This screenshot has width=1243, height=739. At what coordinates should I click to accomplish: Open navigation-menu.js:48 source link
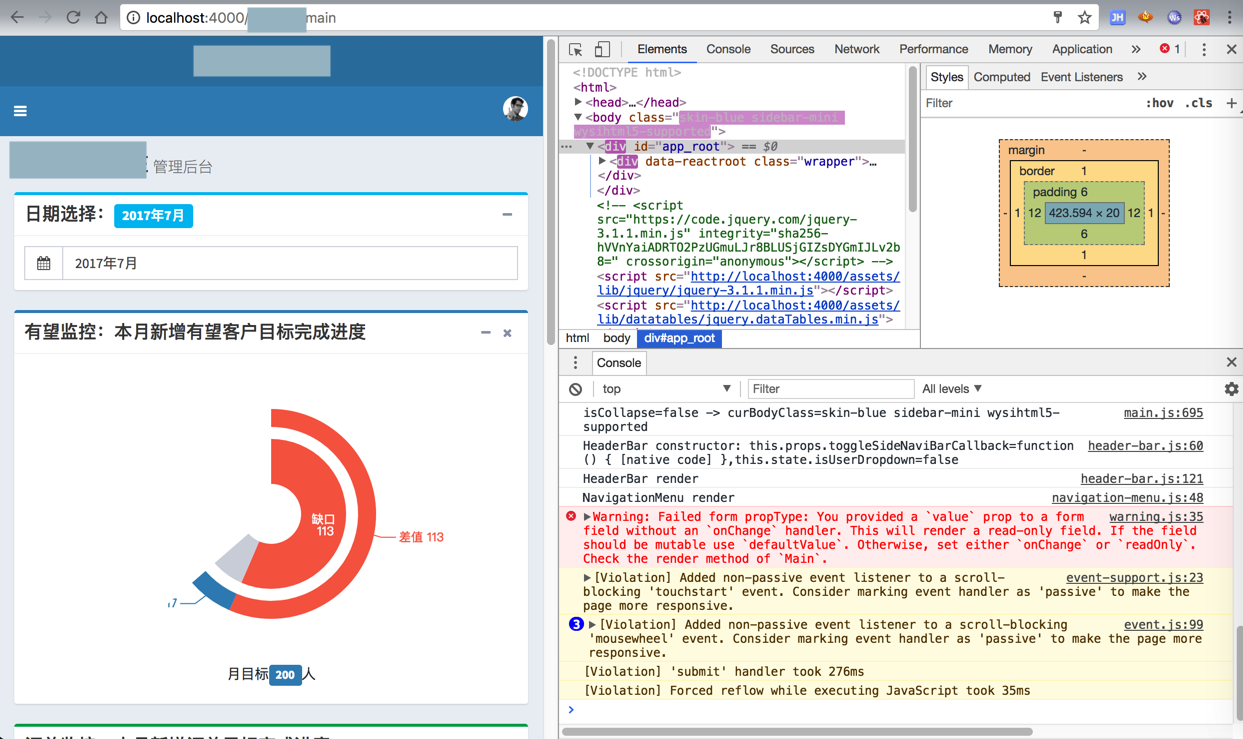point(1127,498)
